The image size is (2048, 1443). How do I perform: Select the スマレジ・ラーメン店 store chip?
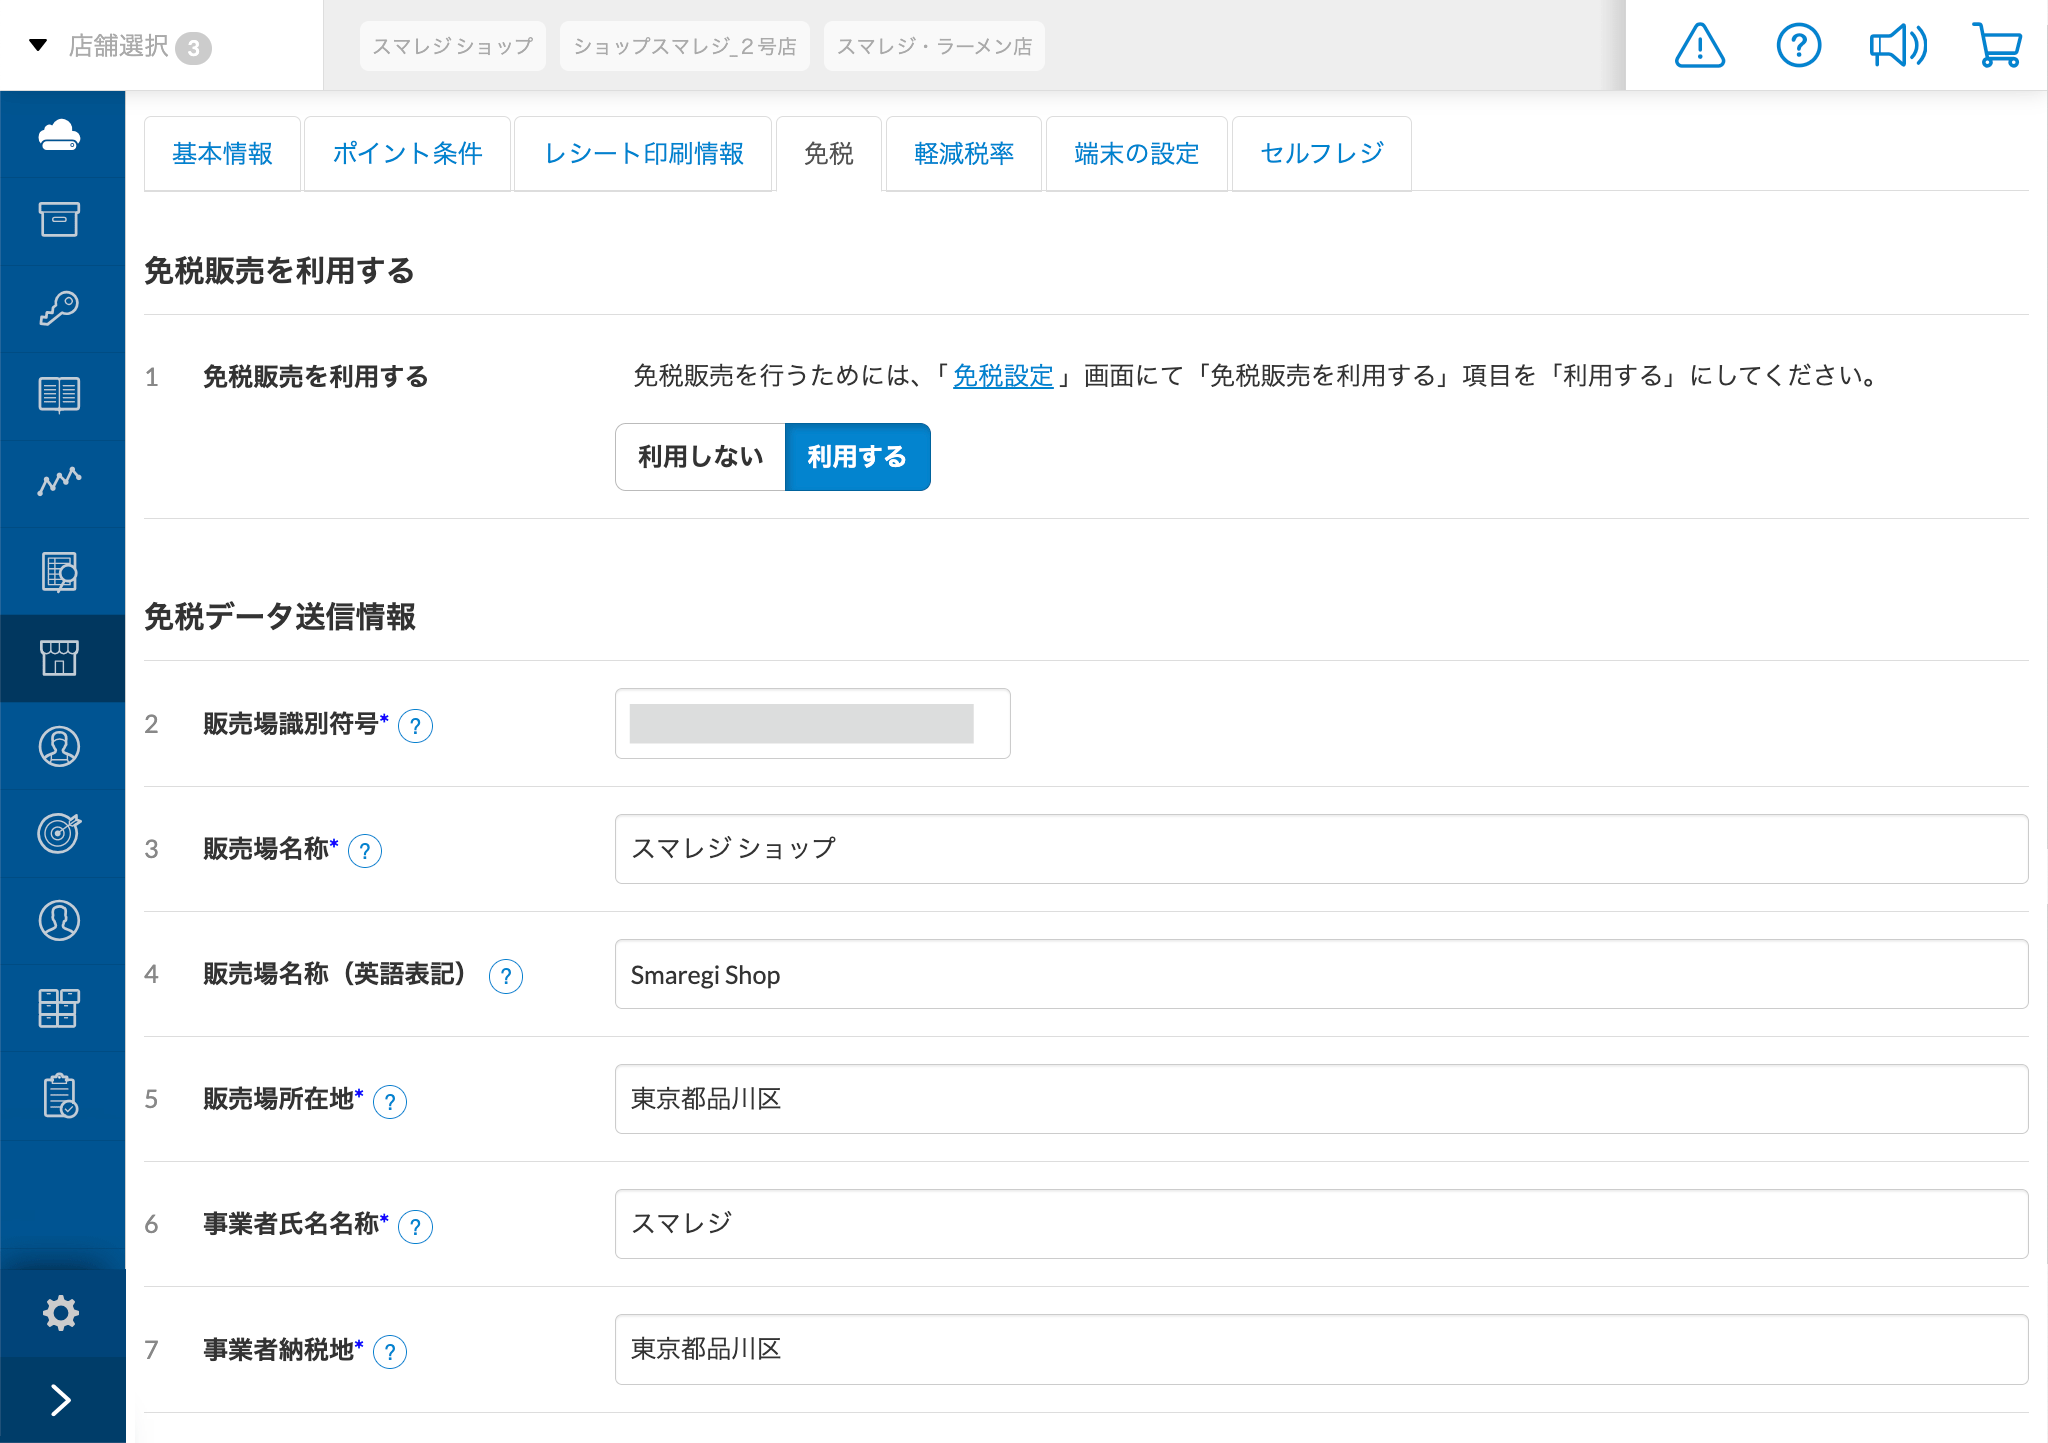(934, 46)
